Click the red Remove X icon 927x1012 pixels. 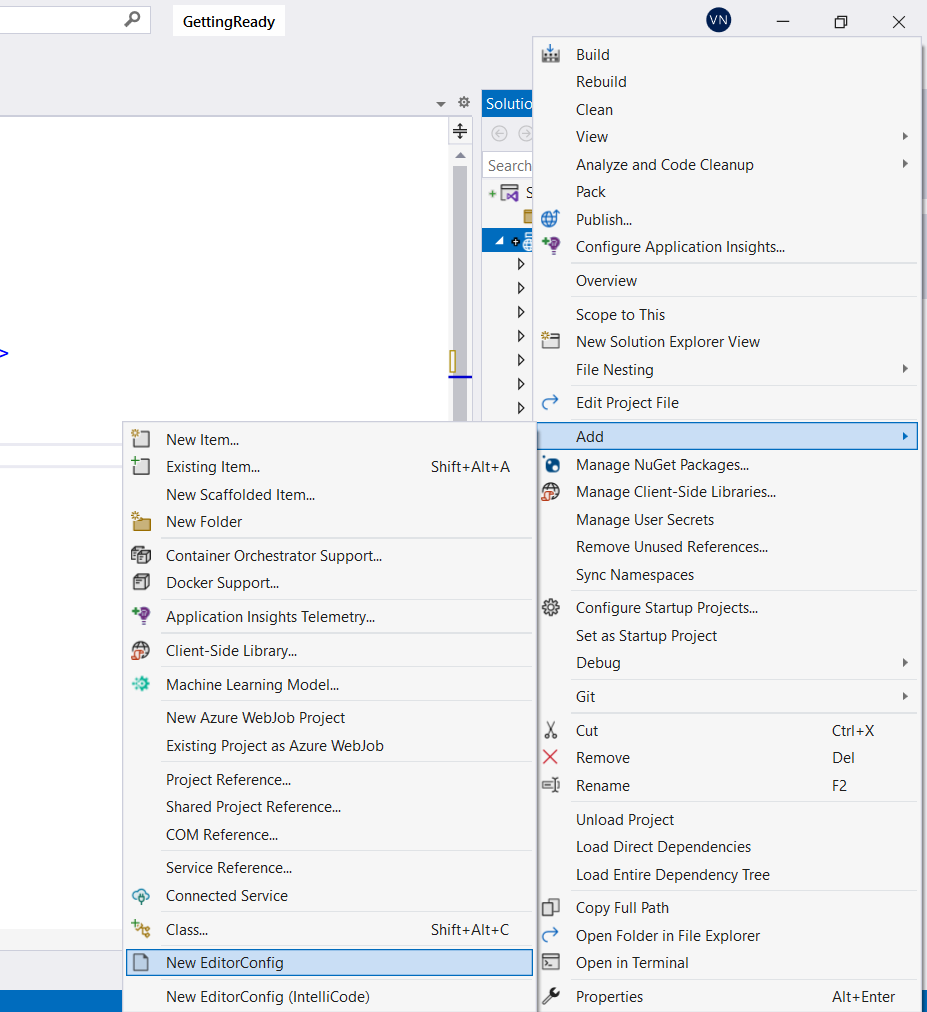[551, 757]
